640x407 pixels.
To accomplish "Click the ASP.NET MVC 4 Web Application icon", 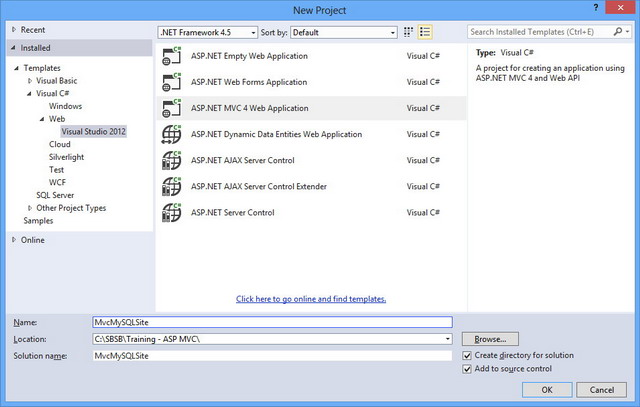I will [171, 108].
